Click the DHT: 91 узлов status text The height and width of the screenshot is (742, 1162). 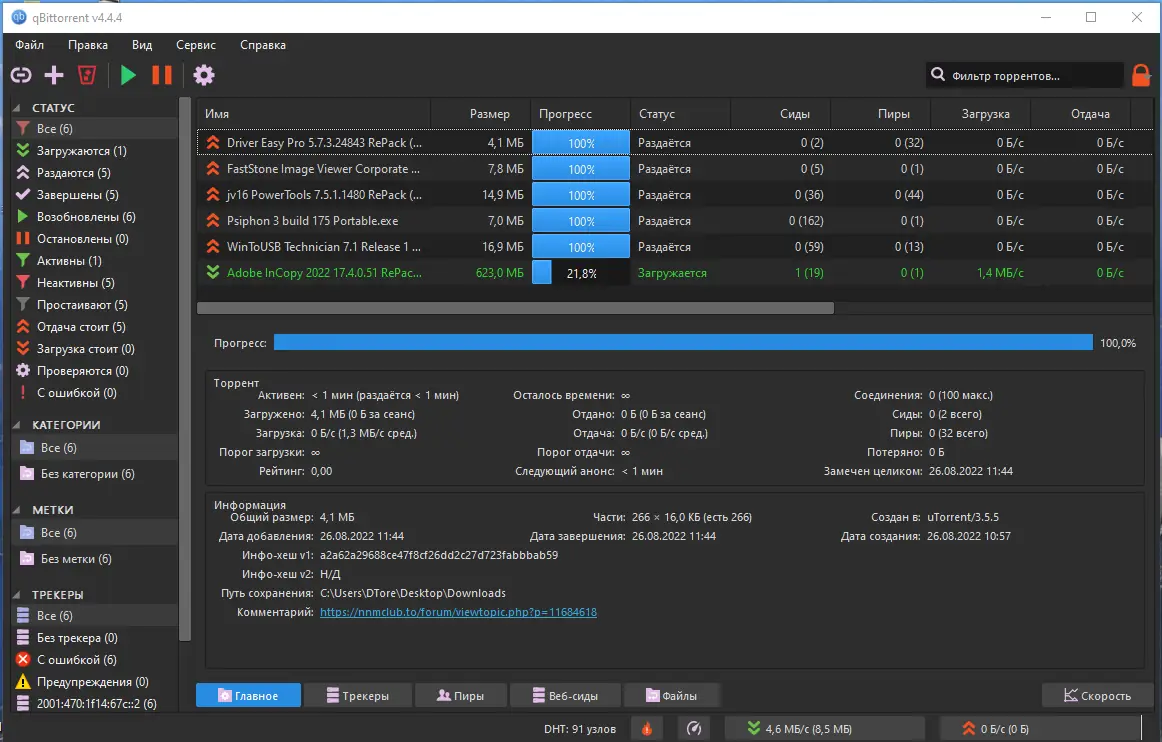click(580, 729)
